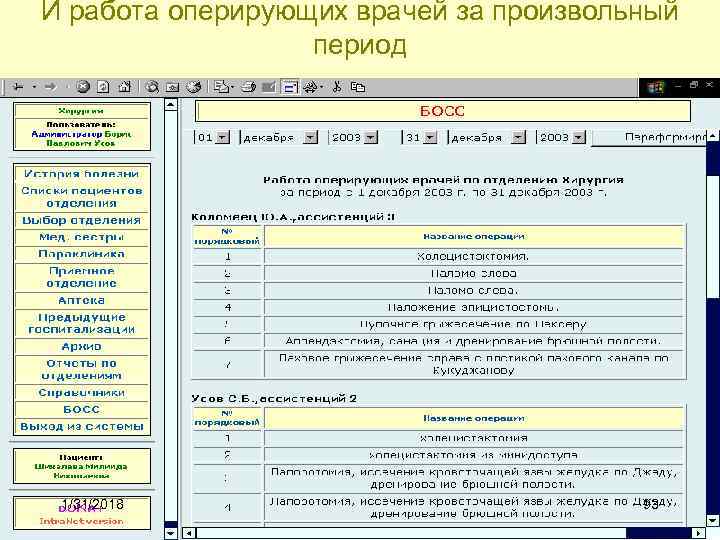Click the browser Forward arrow

click(x=50, y=87)
